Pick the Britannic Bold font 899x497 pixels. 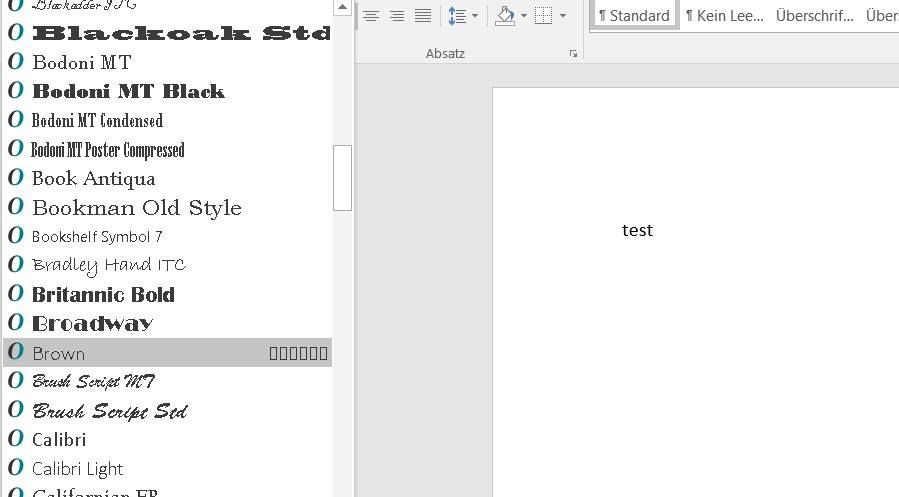click(x=167, y=295)
